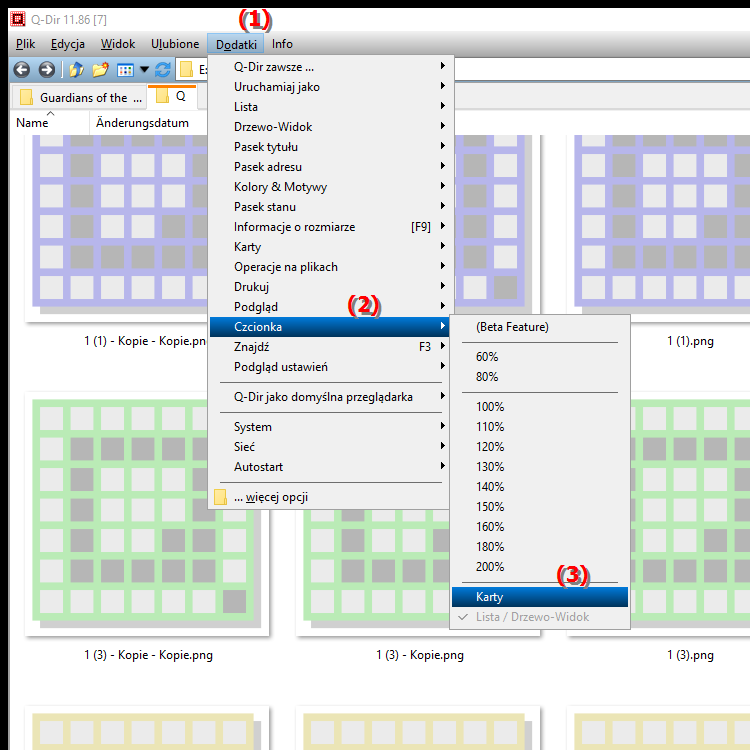The height and width of the screenshot is (750, 750).
Task: Open Q-Dir jako domyślna przeglądarka submenu
Action: [329, 397]
